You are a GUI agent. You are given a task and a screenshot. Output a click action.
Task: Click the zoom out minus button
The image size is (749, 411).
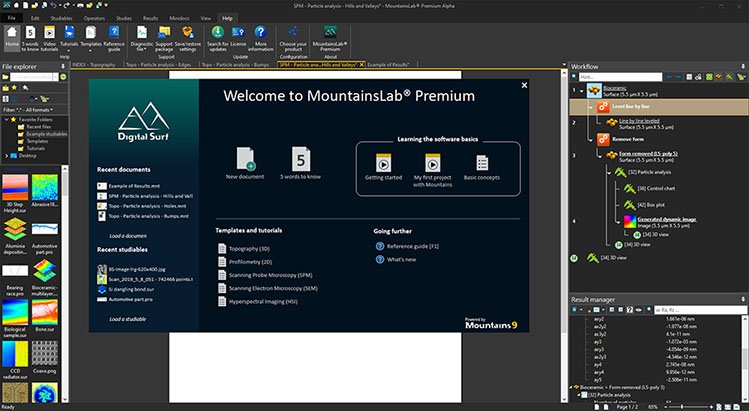pos(668,407)
